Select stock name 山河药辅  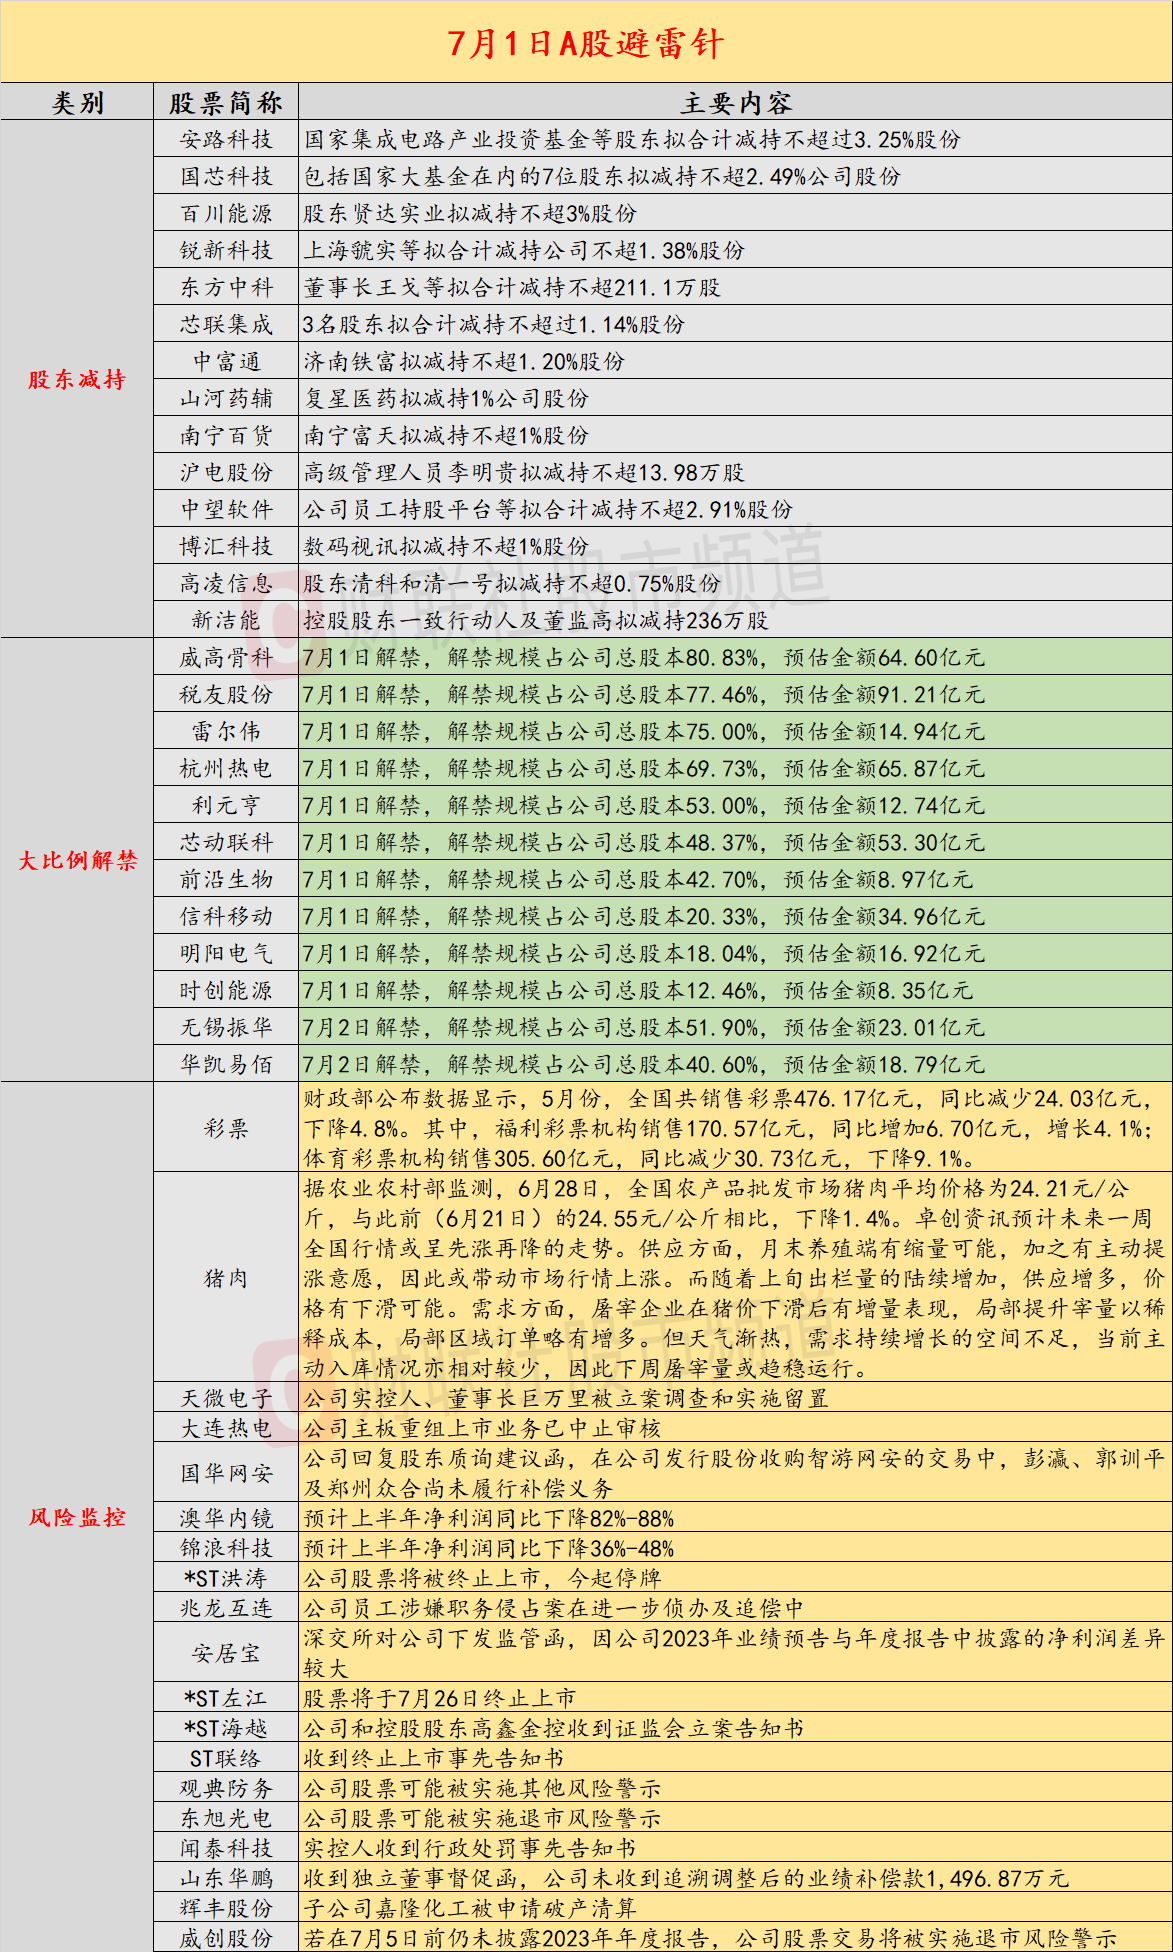(226, 399)
